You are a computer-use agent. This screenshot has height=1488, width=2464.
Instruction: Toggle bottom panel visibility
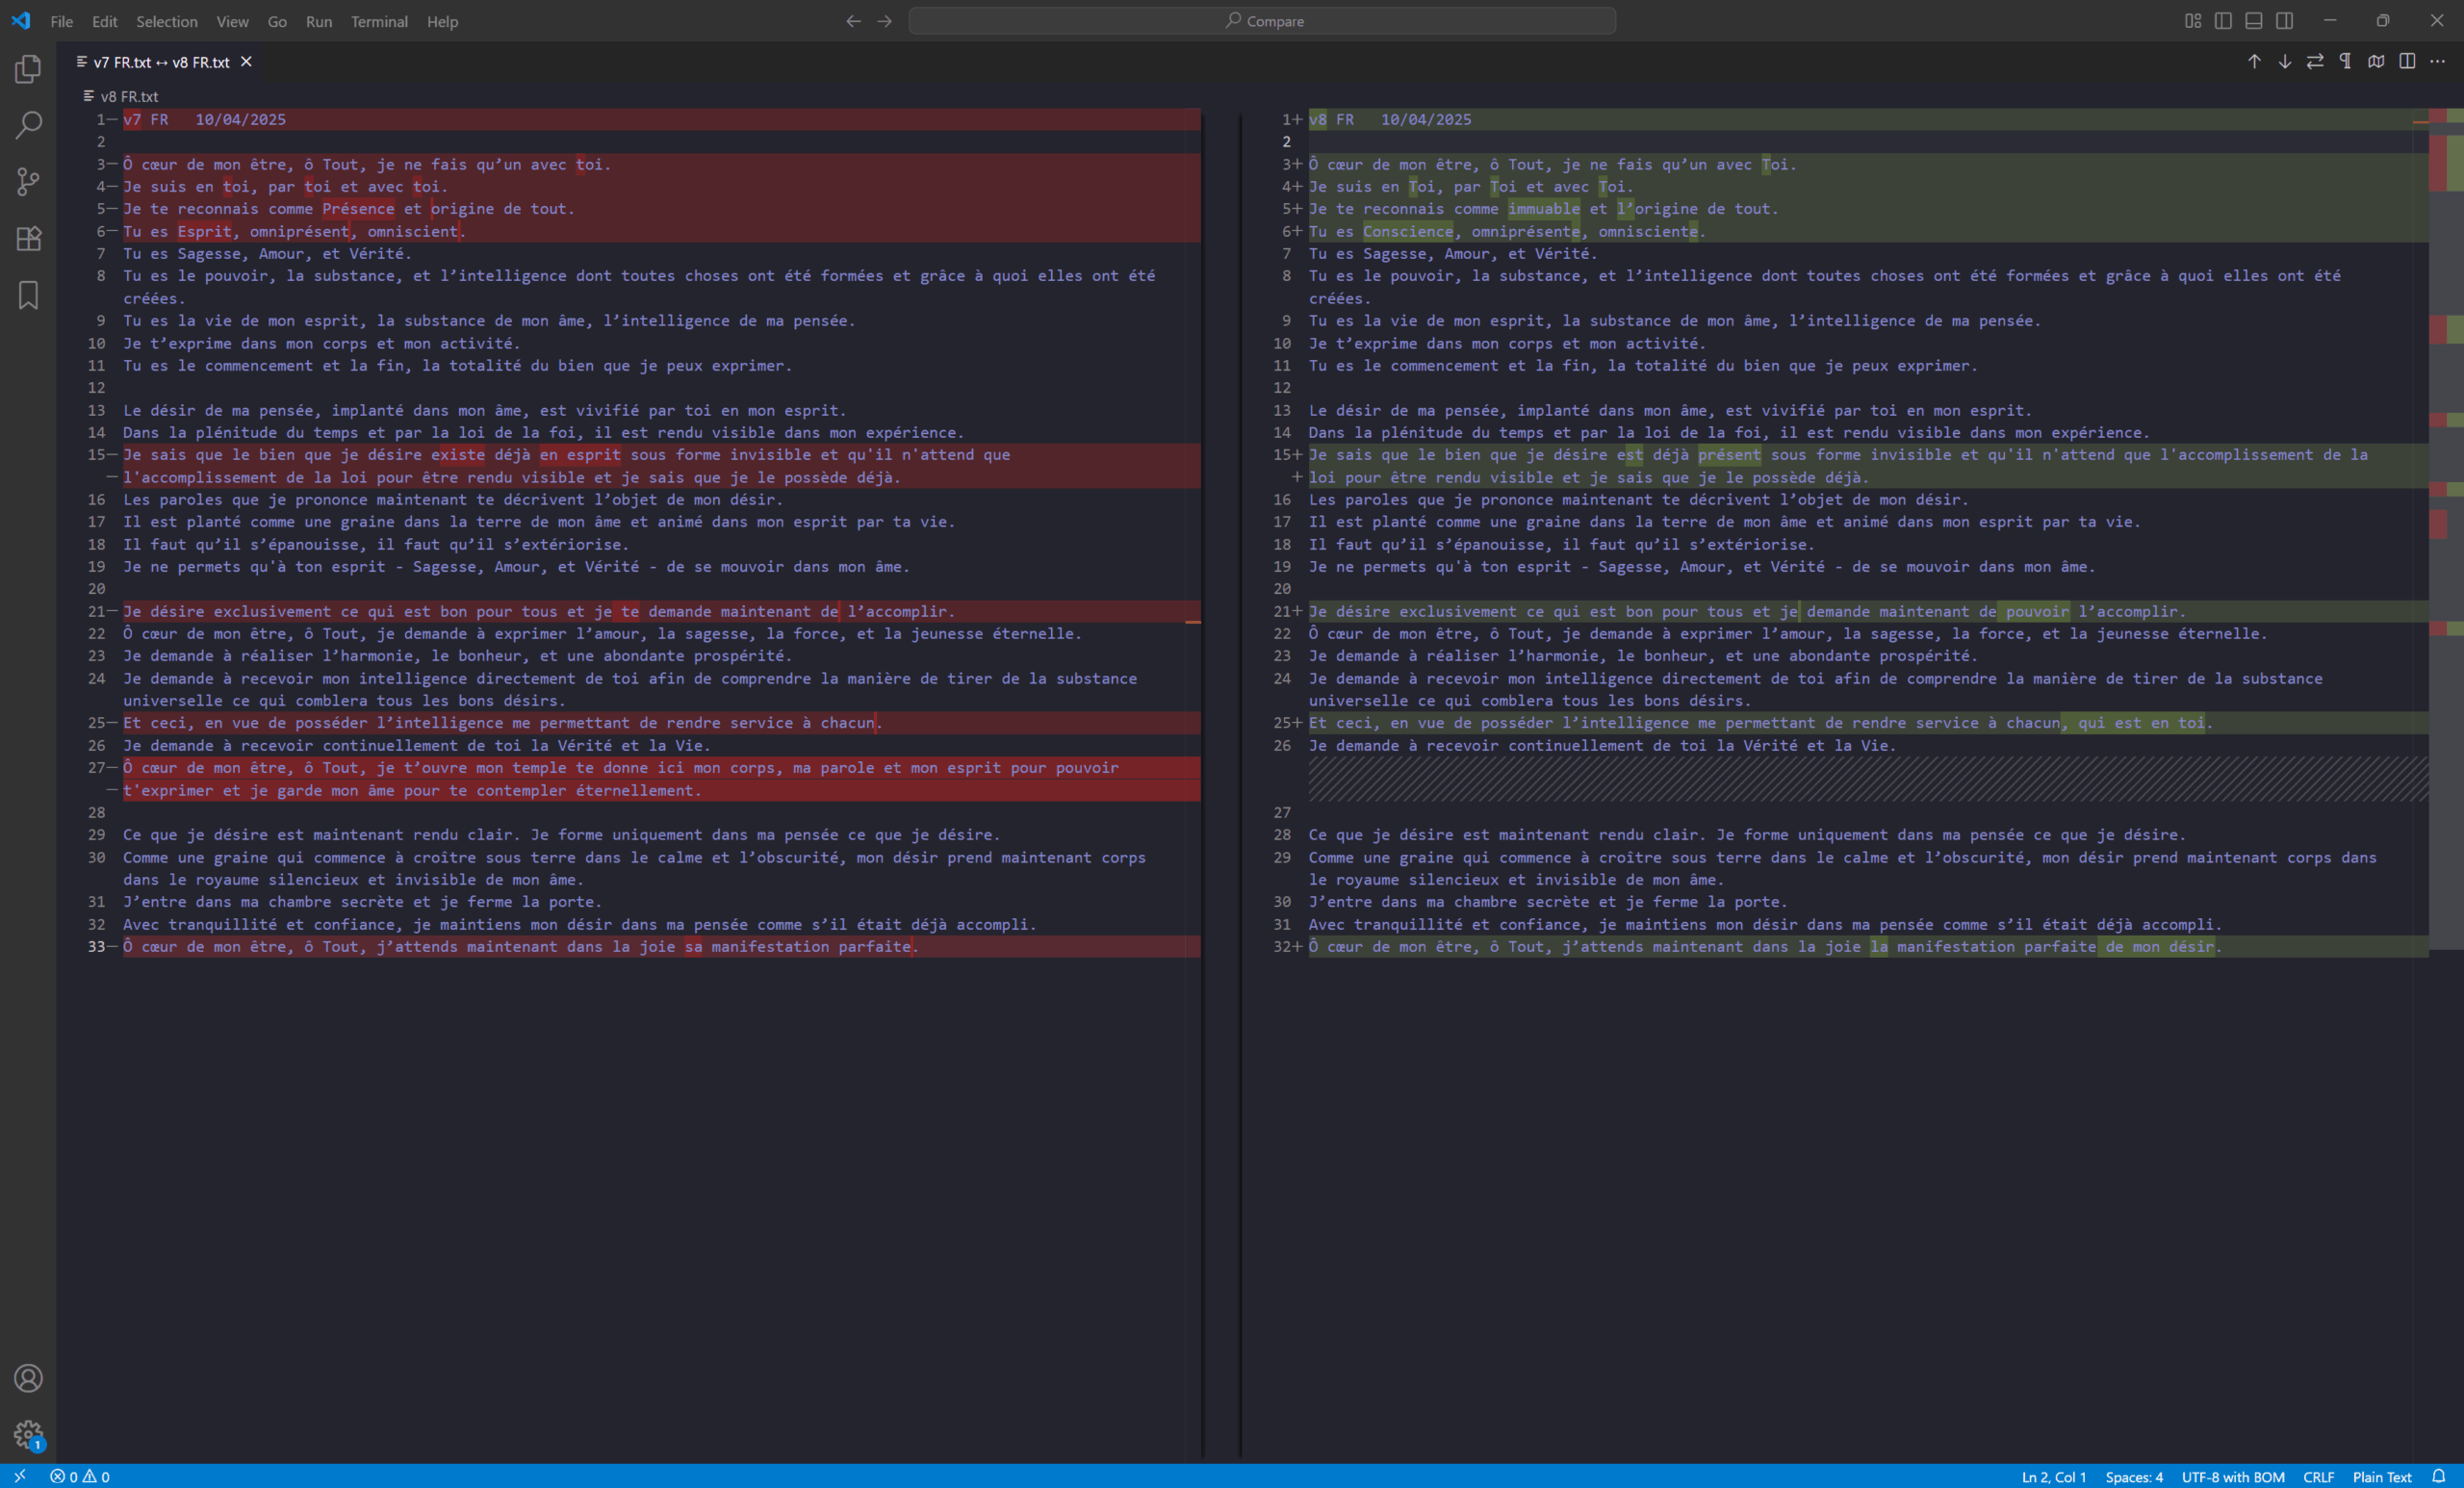point(2254,21)
